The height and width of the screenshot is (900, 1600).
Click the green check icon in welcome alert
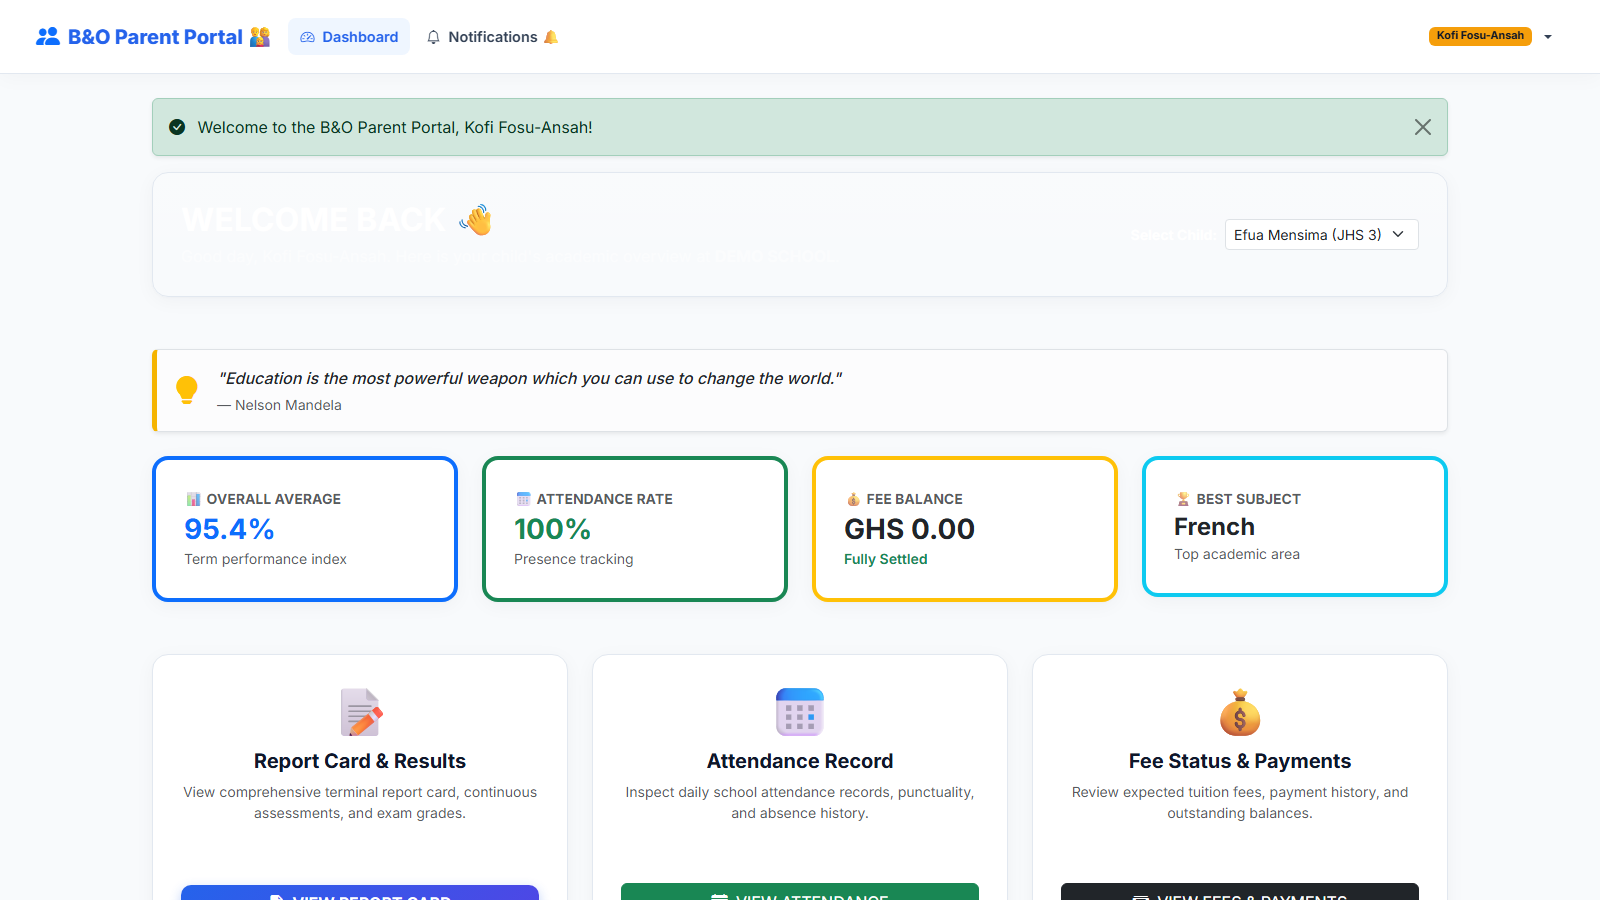click(x=177, y=127)
